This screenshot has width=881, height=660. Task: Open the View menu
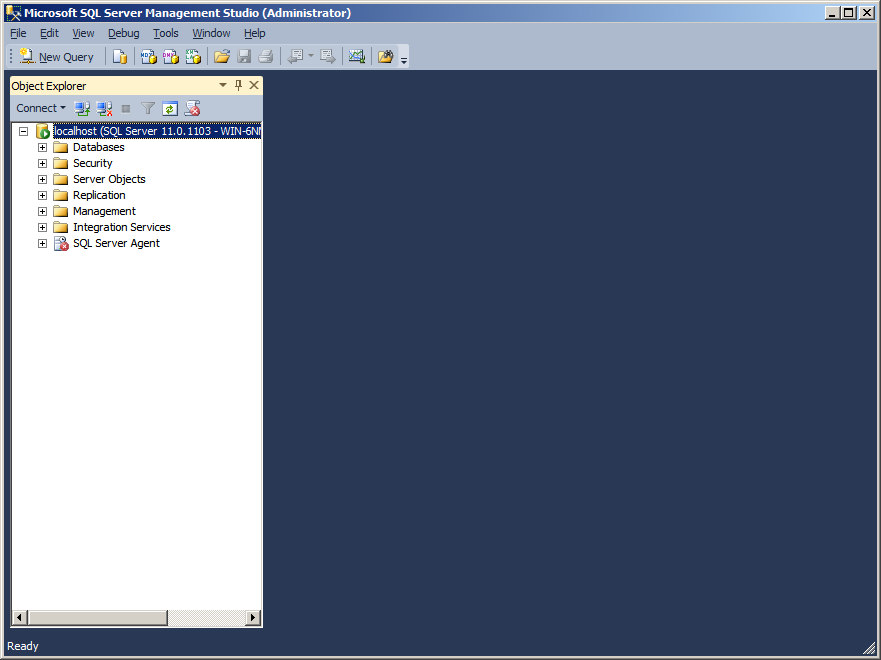tap(83, 33)
